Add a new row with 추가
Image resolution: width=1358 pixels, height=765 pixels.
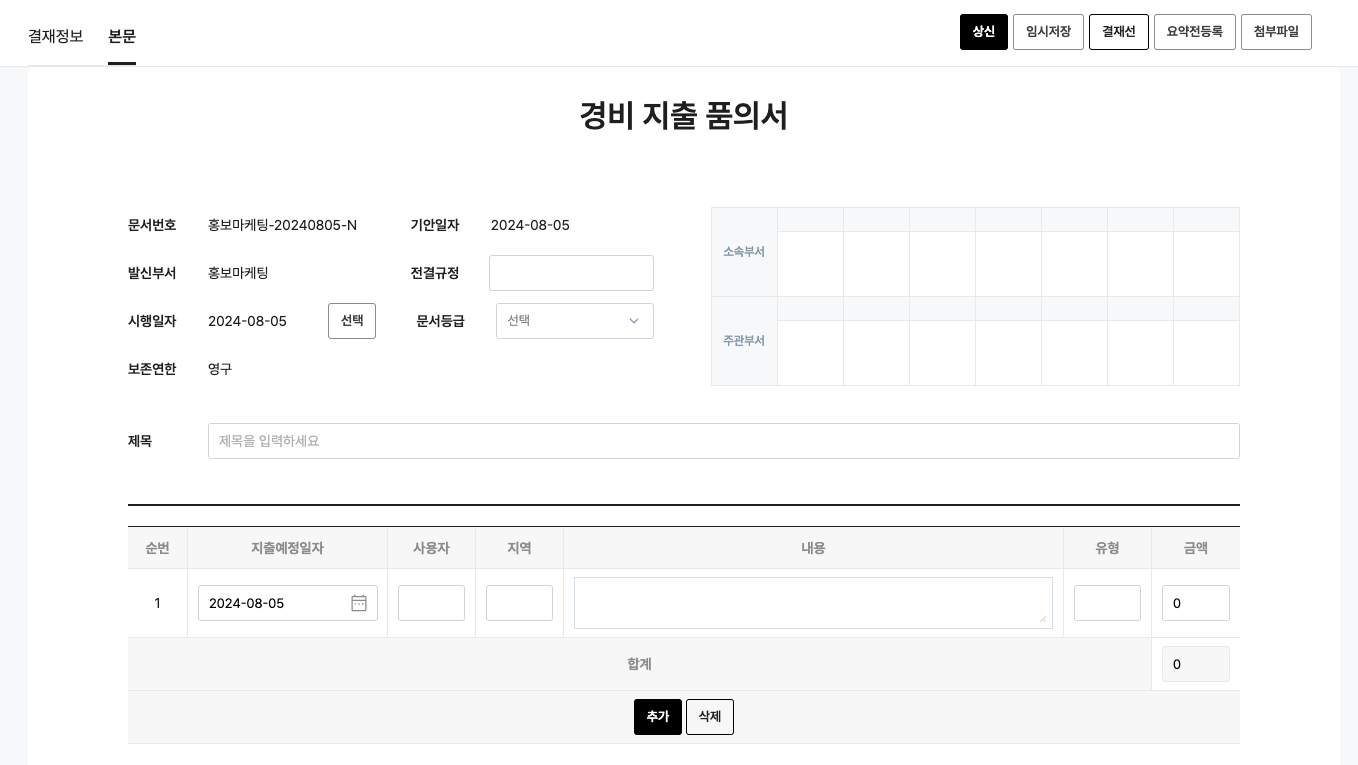pyautogui.click(x=658, y=717)
